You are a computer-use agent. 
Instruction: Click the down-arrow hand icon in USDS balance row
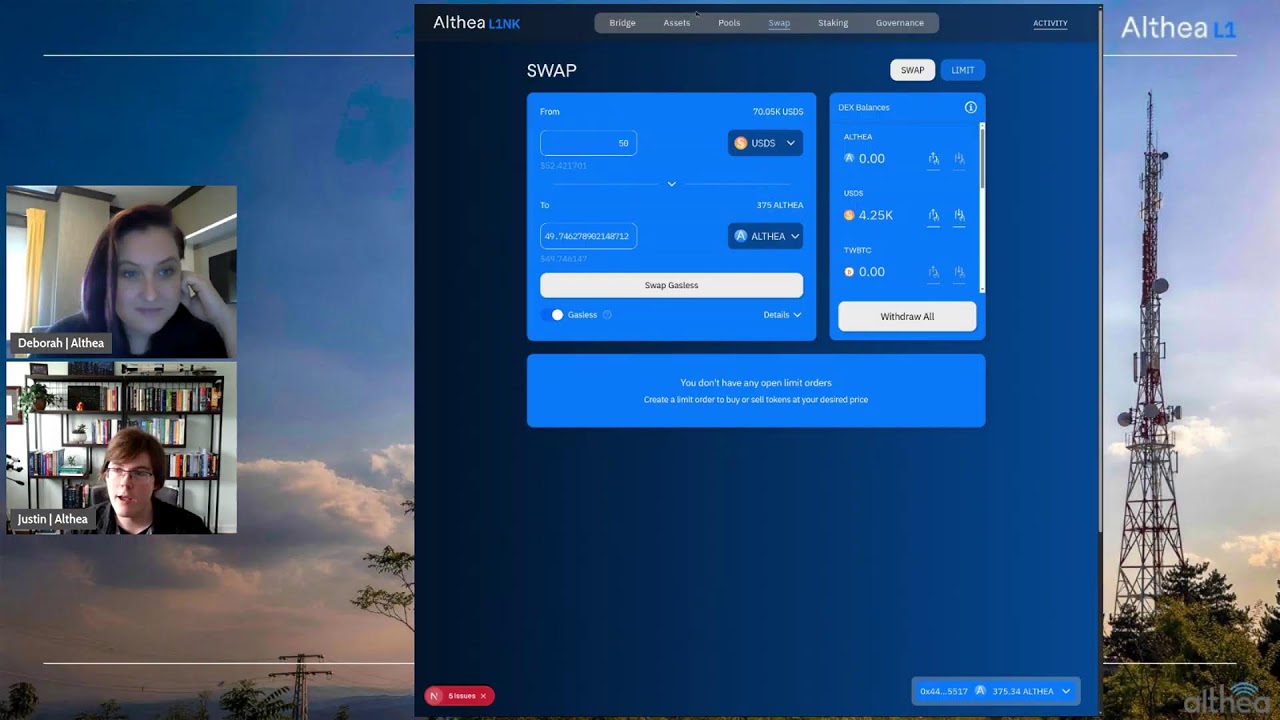959,215
